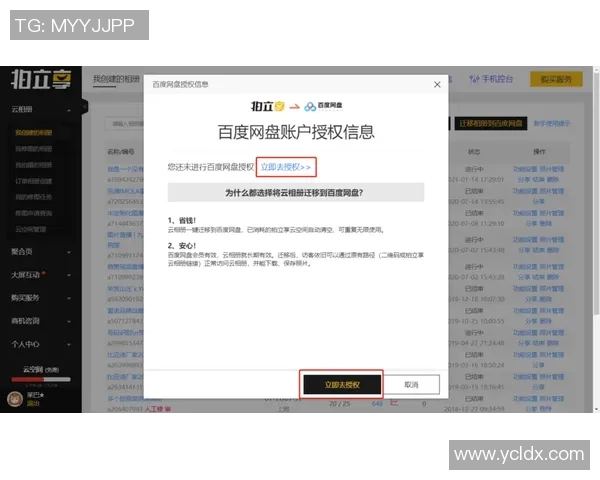Click the 名称/编号 column header

121,152
